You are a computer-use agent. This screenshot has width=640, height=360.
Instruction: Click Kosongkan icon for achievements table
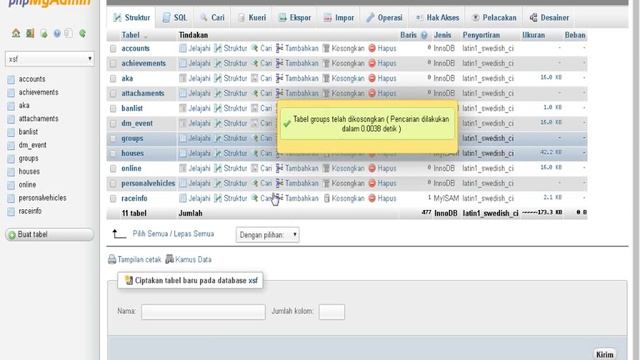tap(326, 63)
